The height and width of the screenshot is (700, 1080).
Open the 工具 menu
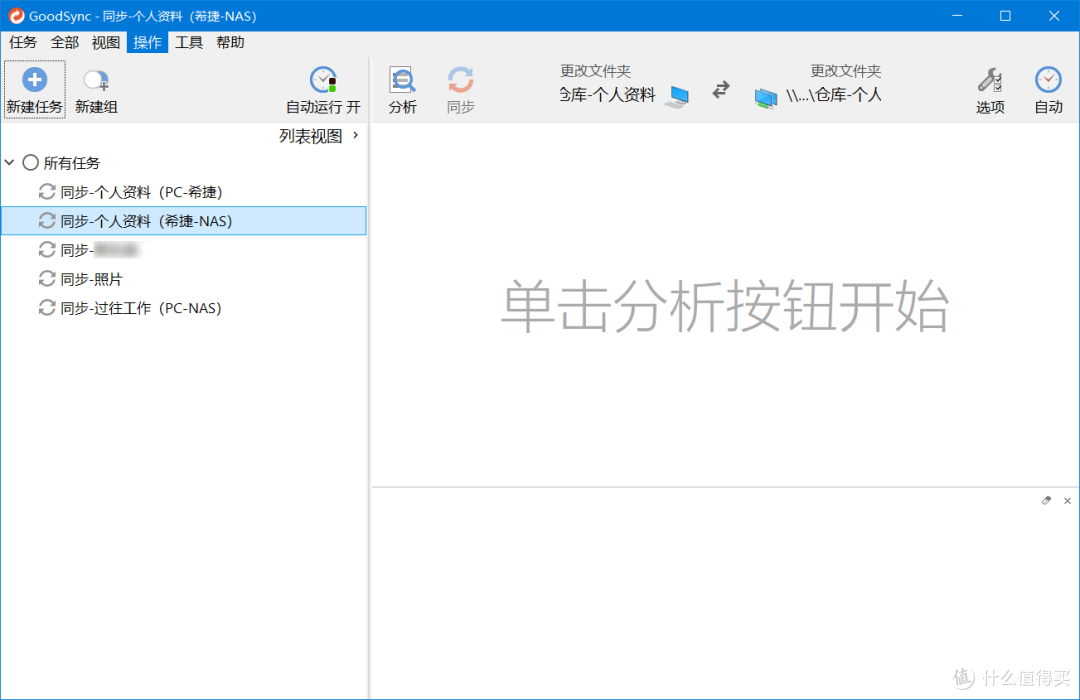189,42
